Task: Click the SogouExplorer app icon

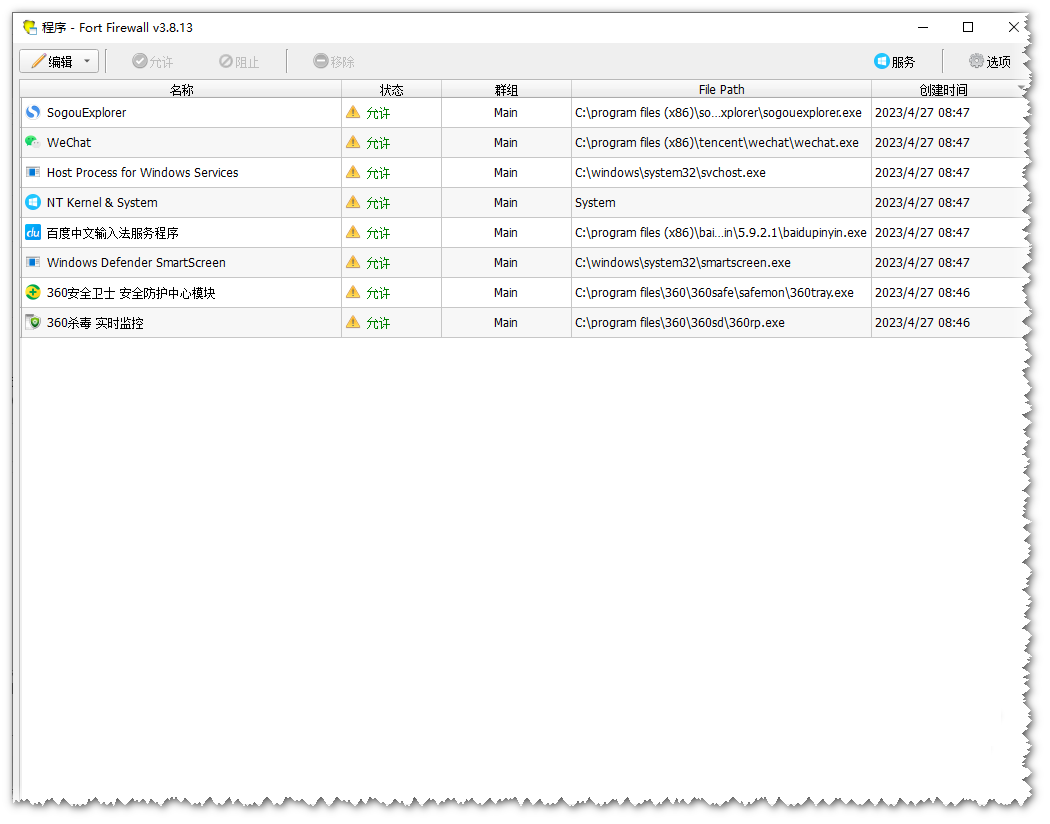Action: [33, 112]
